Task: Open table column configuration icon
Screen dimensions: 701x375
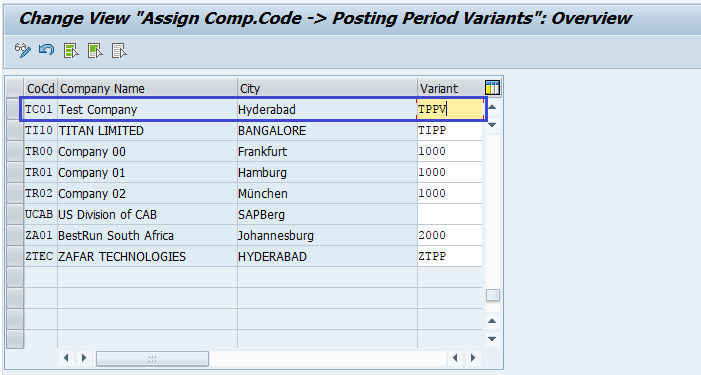Action: tap(492, 88)
